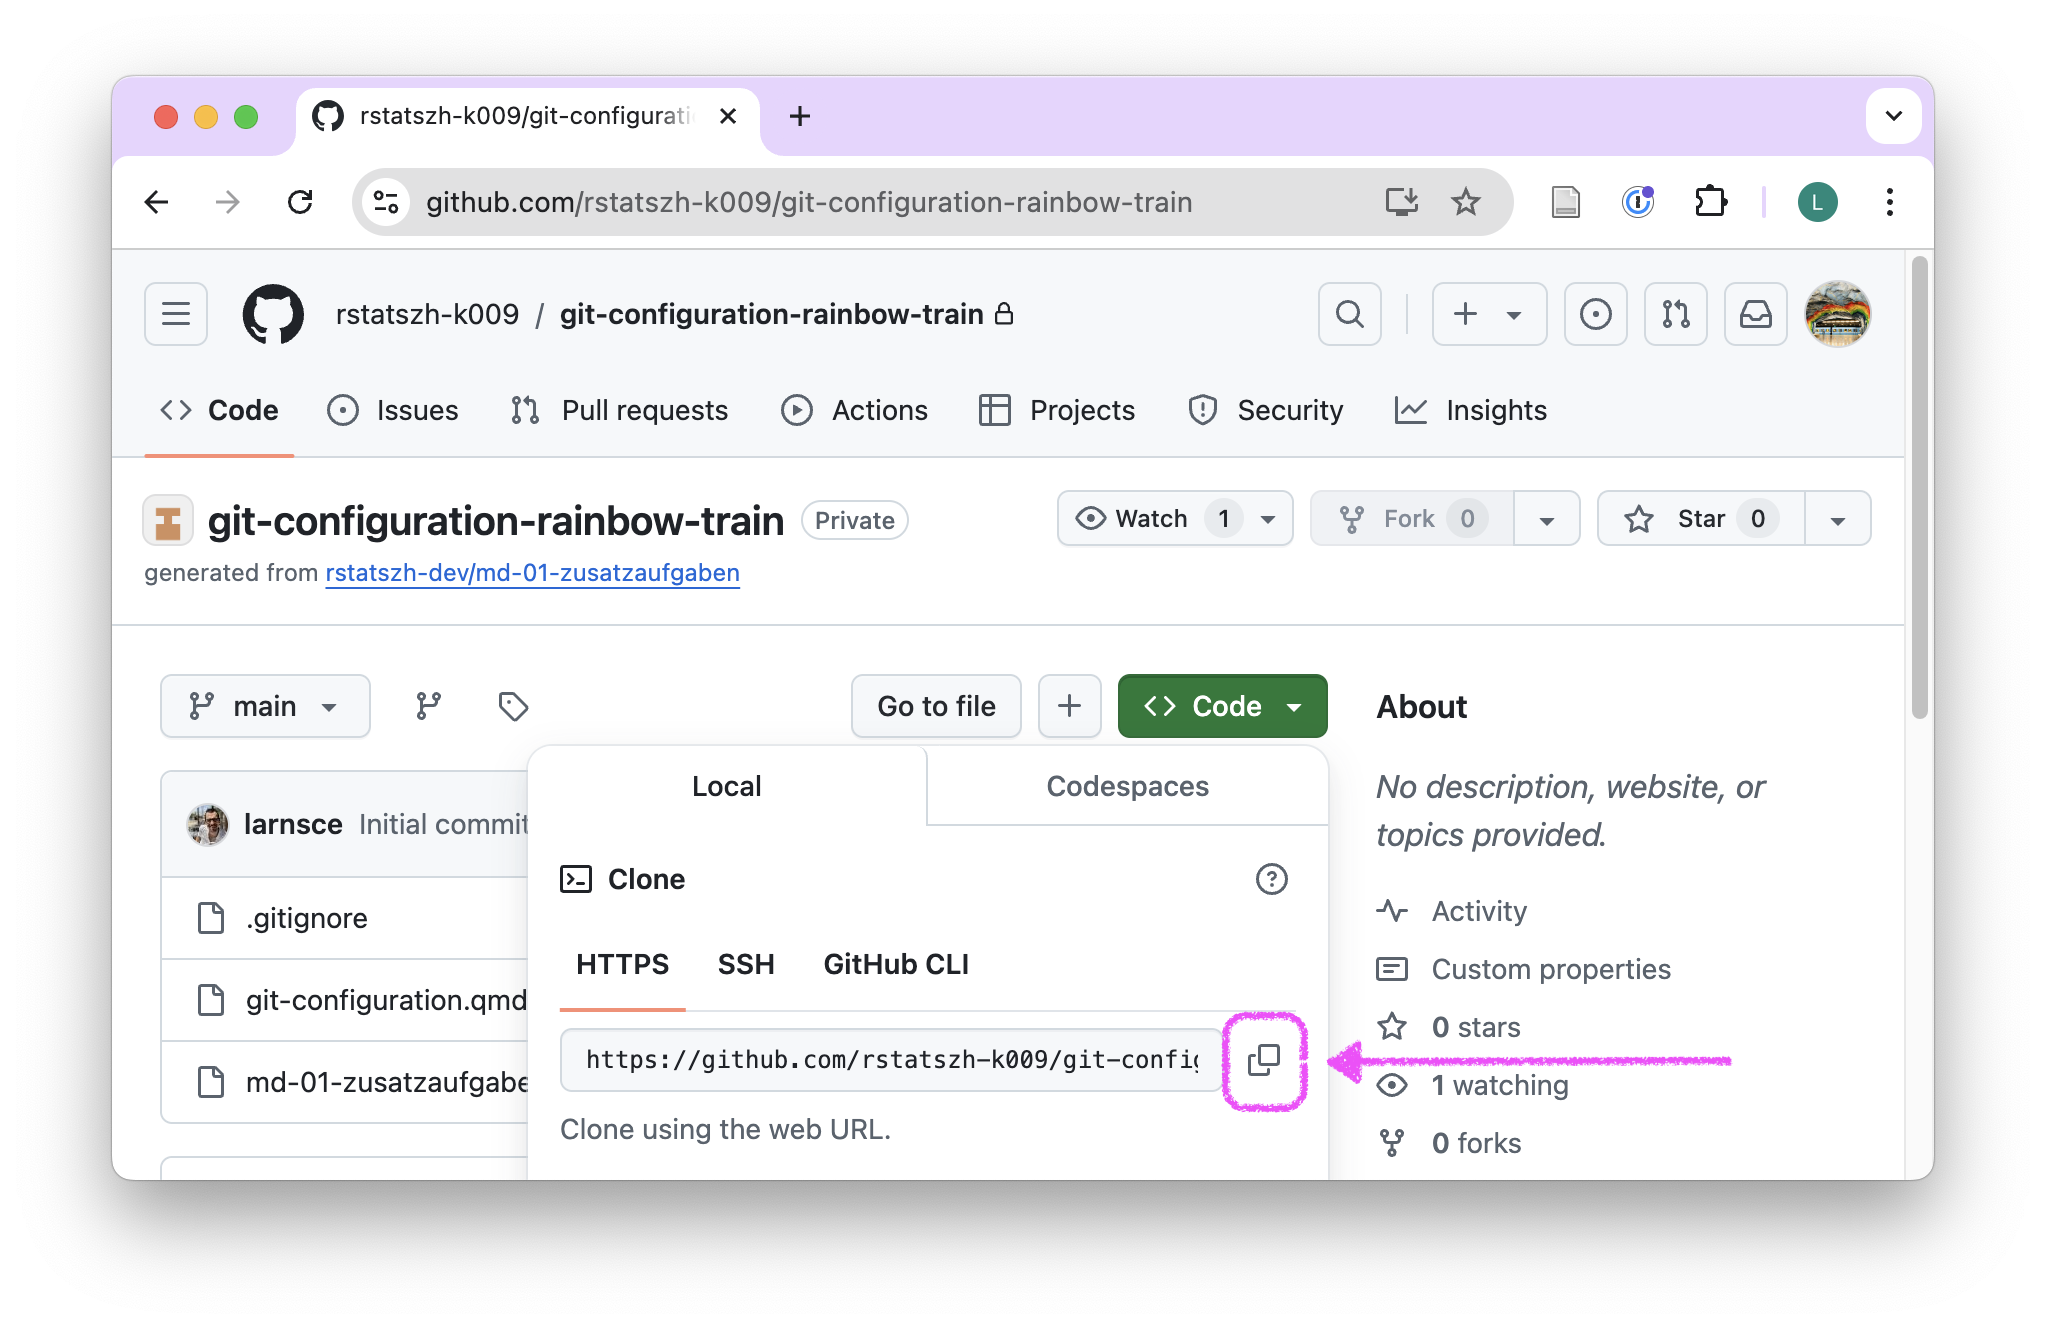The width and height of the screenshot is (2046, 1328).
Task: Open the reader mode page icon
Action: (x=1566, y=202)
